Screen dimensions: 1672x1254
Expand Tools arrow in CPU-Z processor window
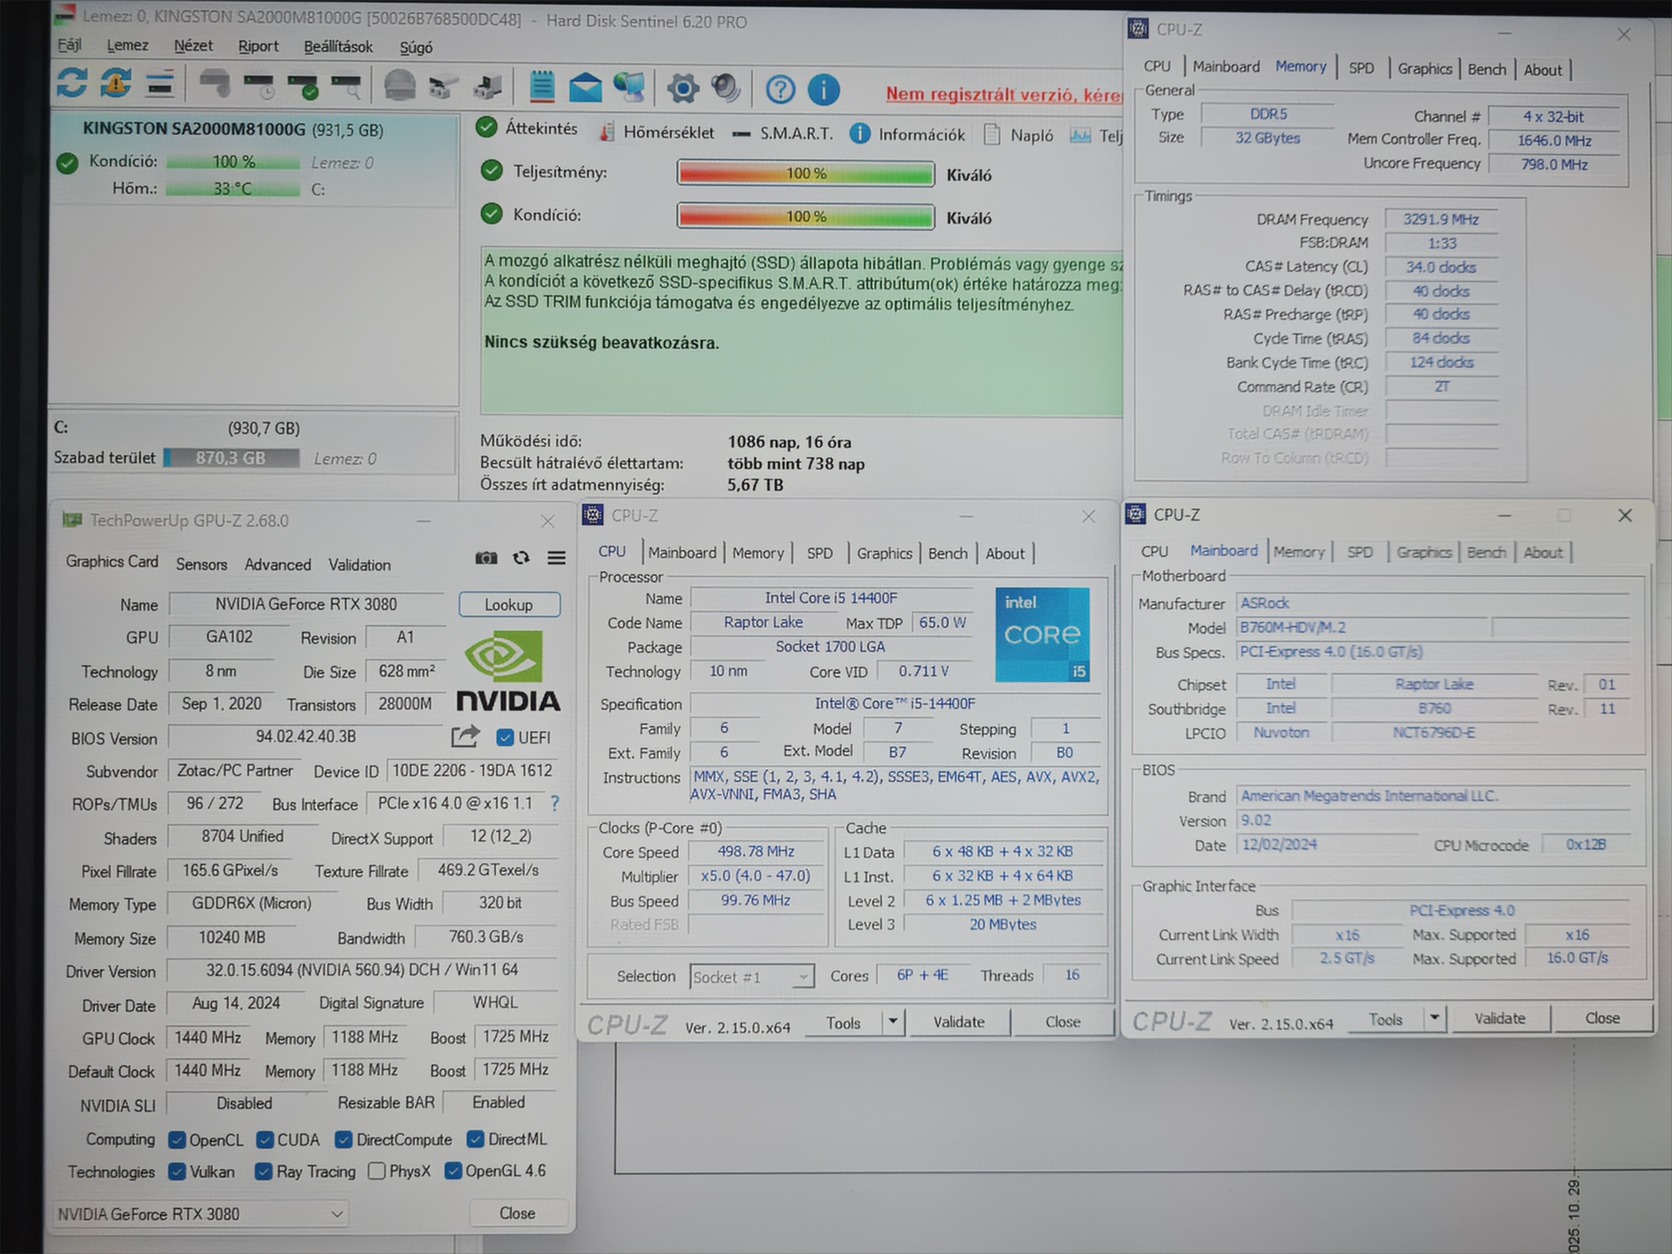point(892,1021)
